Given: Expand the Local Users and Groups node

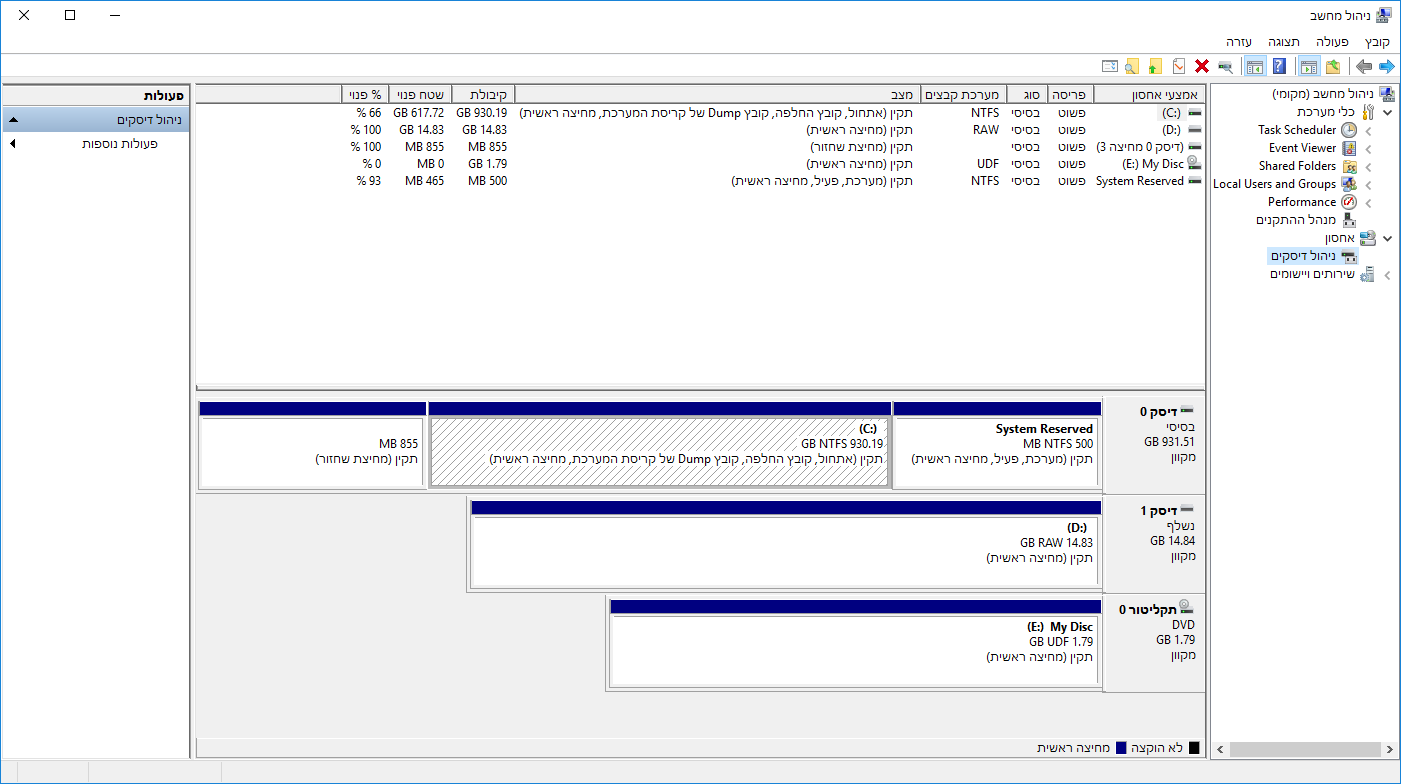Looking at the screenshot, I should click(1368, 184).
